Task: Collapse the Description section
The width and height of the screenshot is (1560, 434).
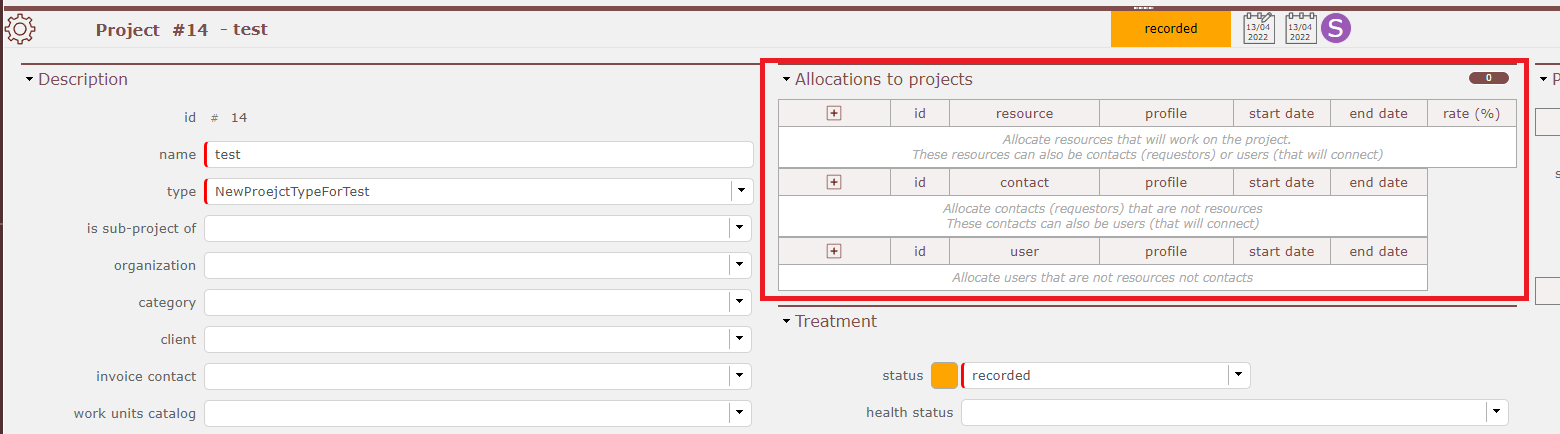Action: [x=30, y=80]
